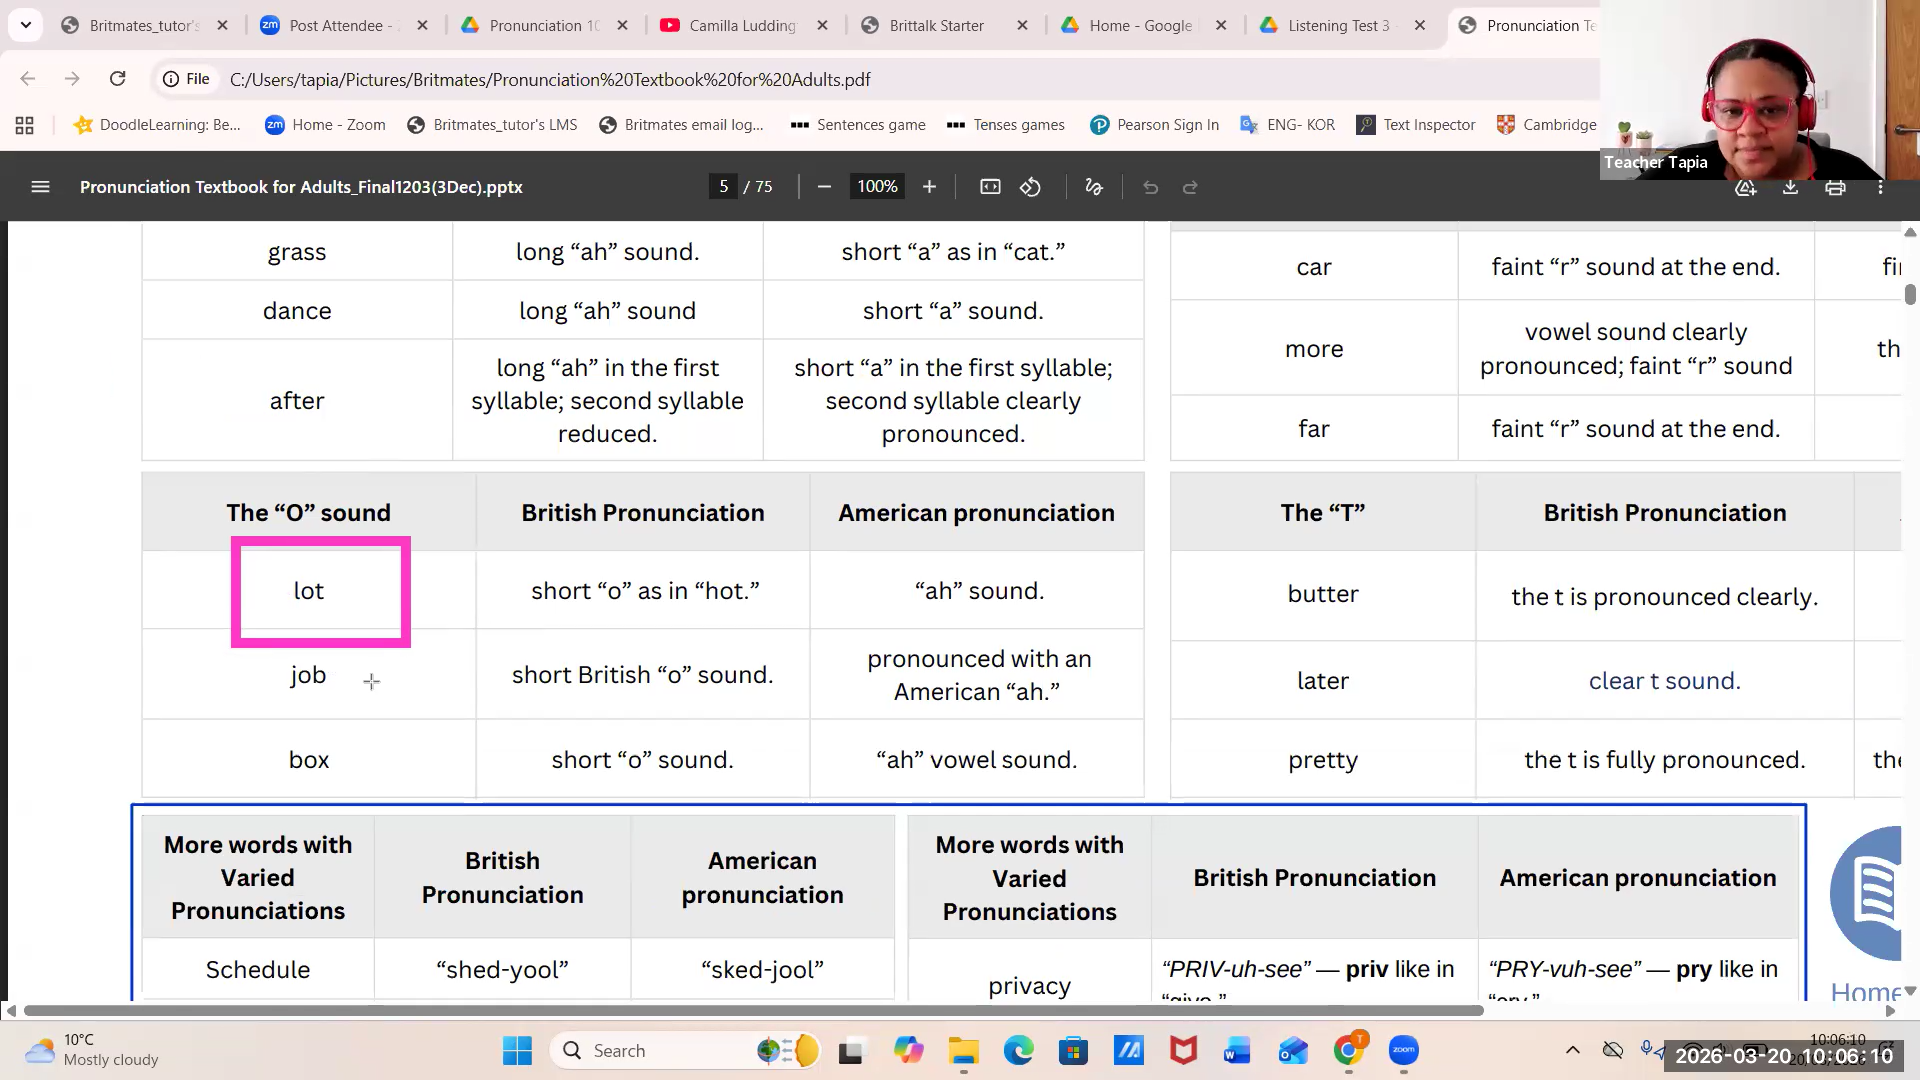Reload the current browser page
The width and height of the screenshot is (1920, 1080).
pos(117,79)
